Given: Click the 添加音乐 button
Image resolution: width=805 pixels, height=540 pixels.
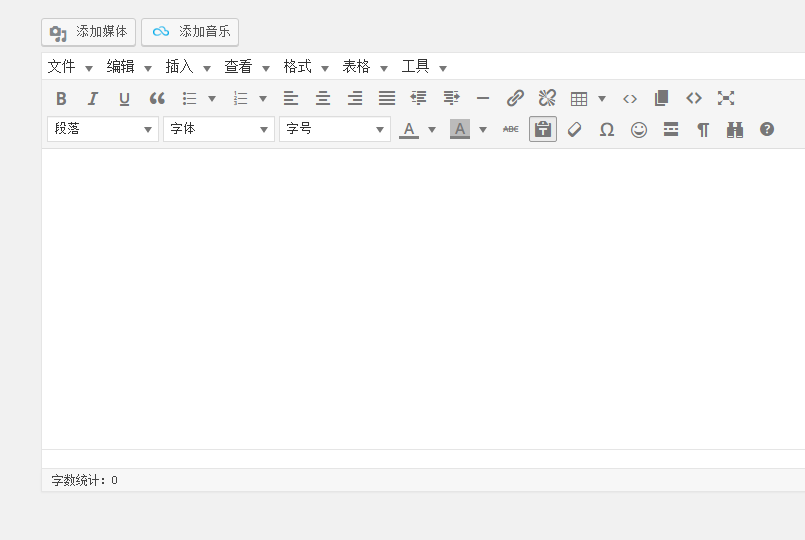Looking at the screenshot, I should pos(190,32).
